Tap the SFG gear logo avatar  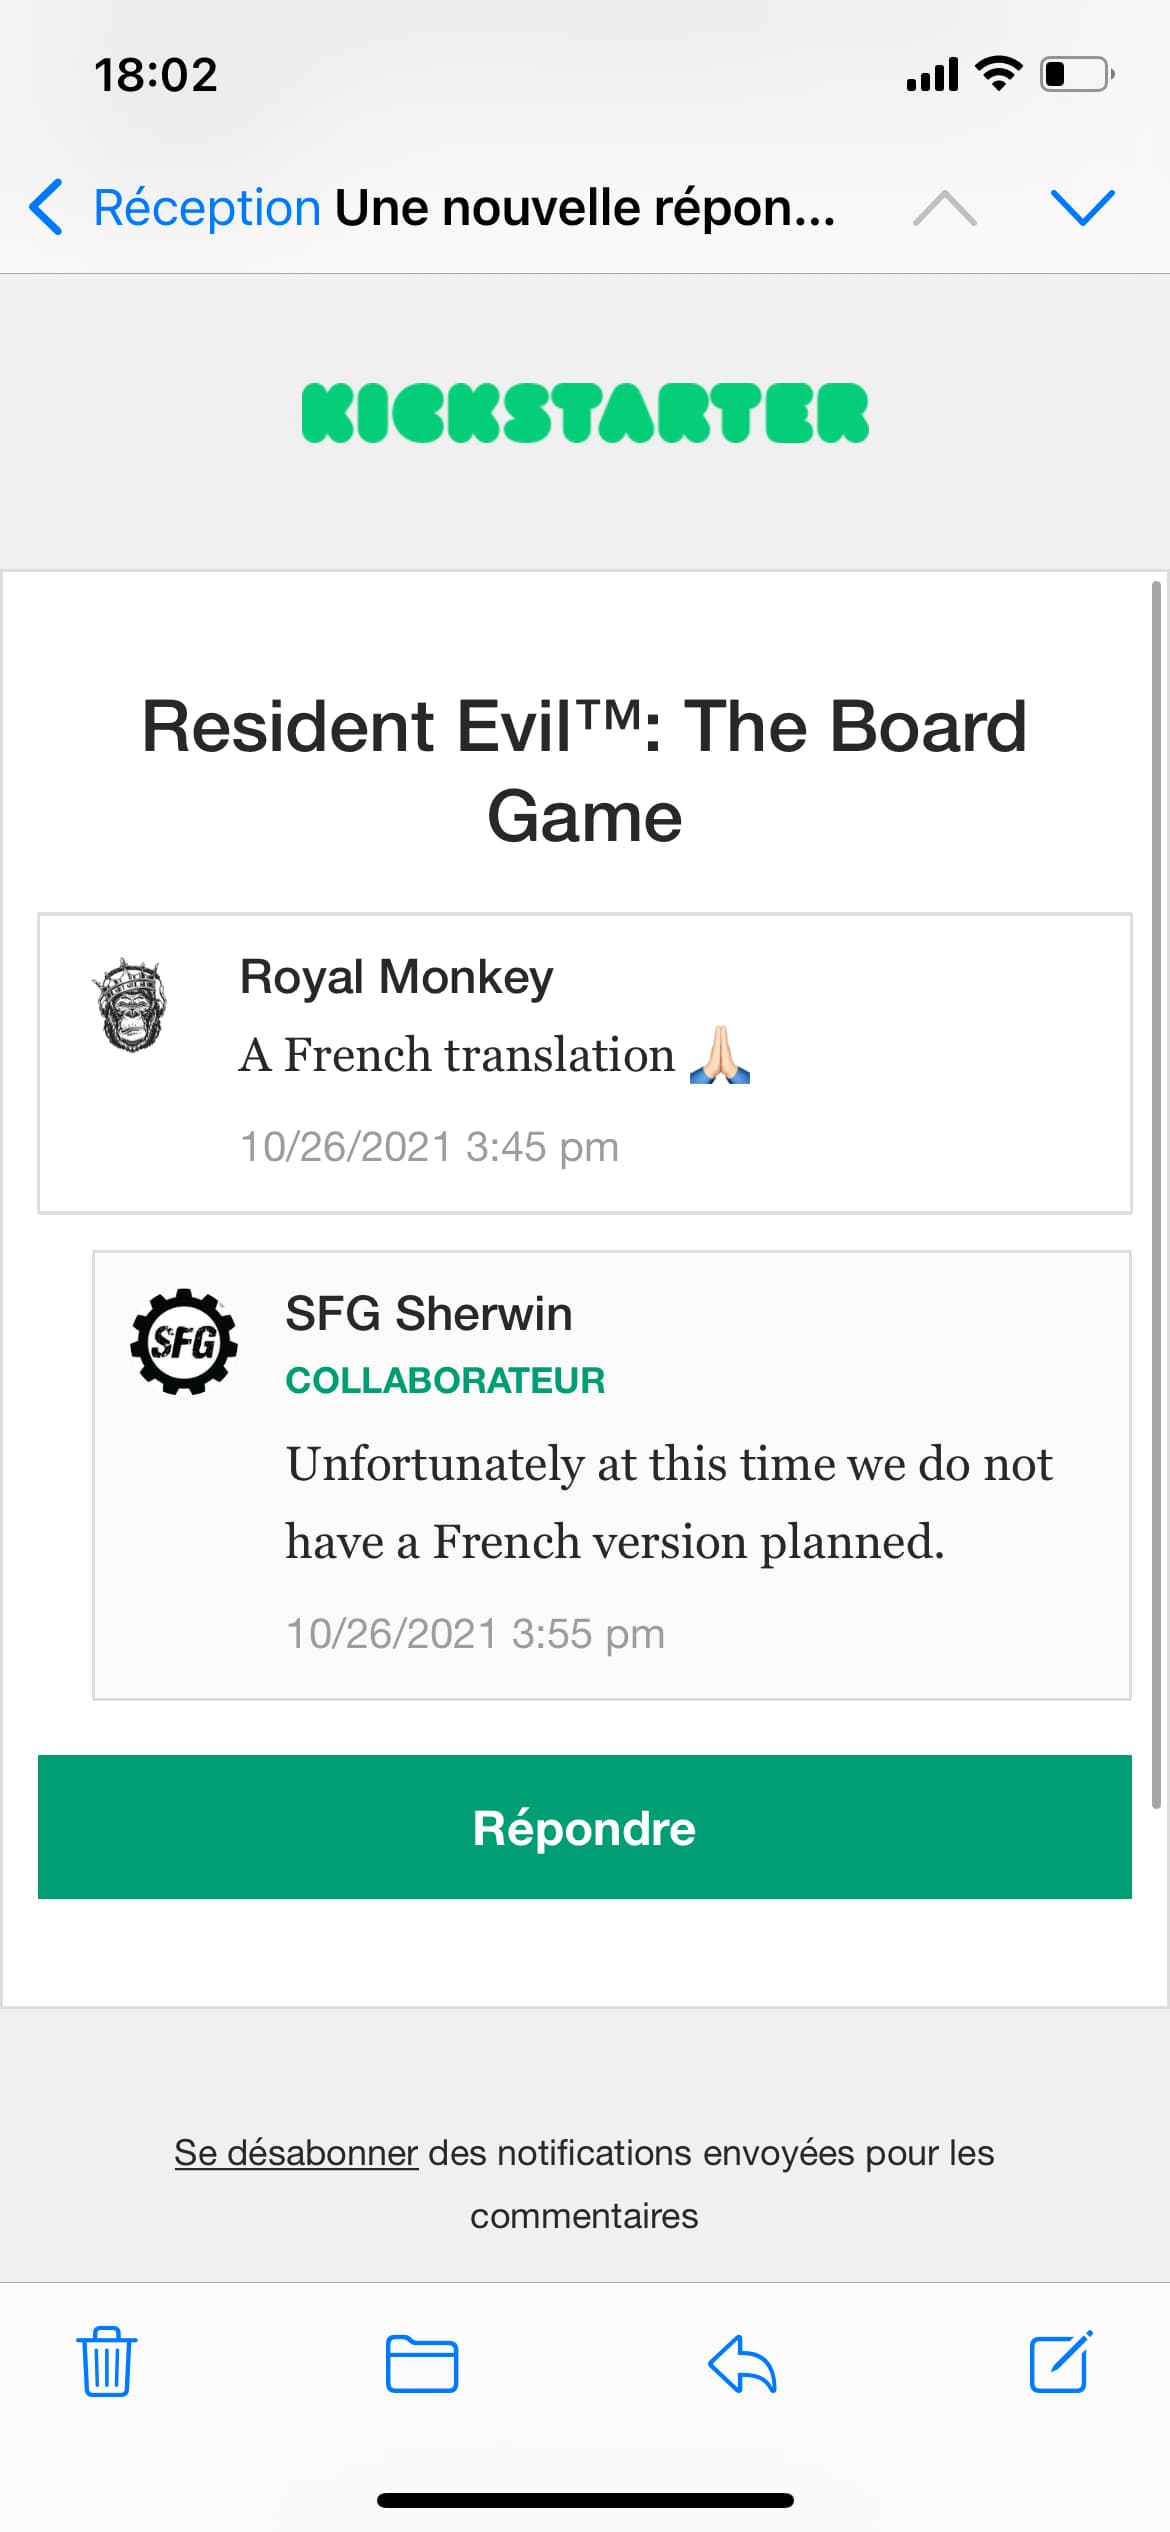[184, 1341]
